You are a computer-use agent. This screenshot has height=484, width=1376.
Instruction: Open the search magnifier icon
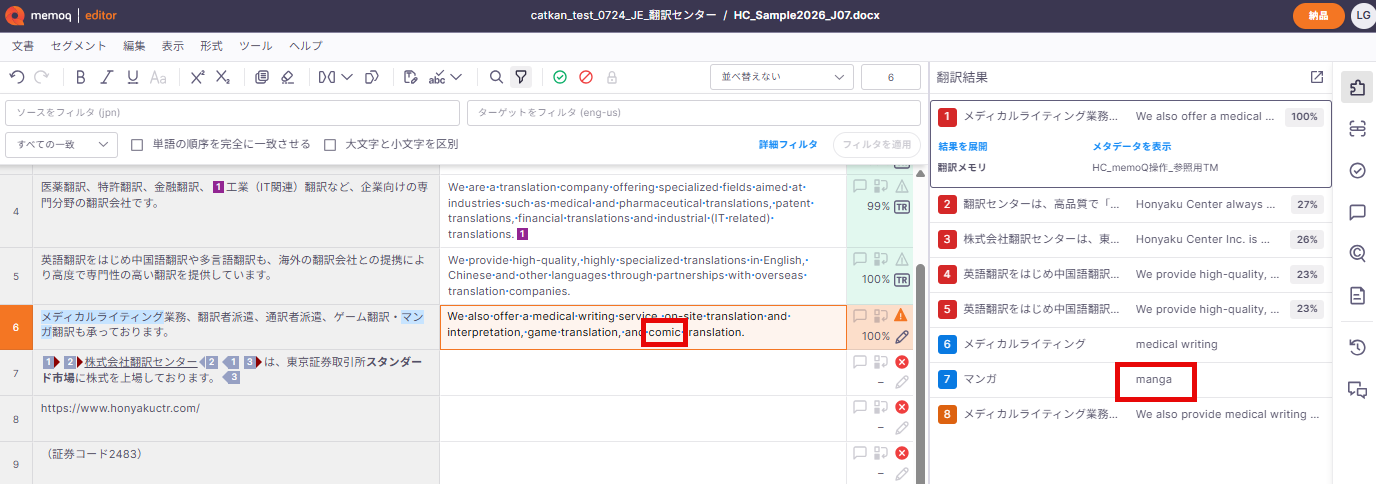tap(496, 77)
